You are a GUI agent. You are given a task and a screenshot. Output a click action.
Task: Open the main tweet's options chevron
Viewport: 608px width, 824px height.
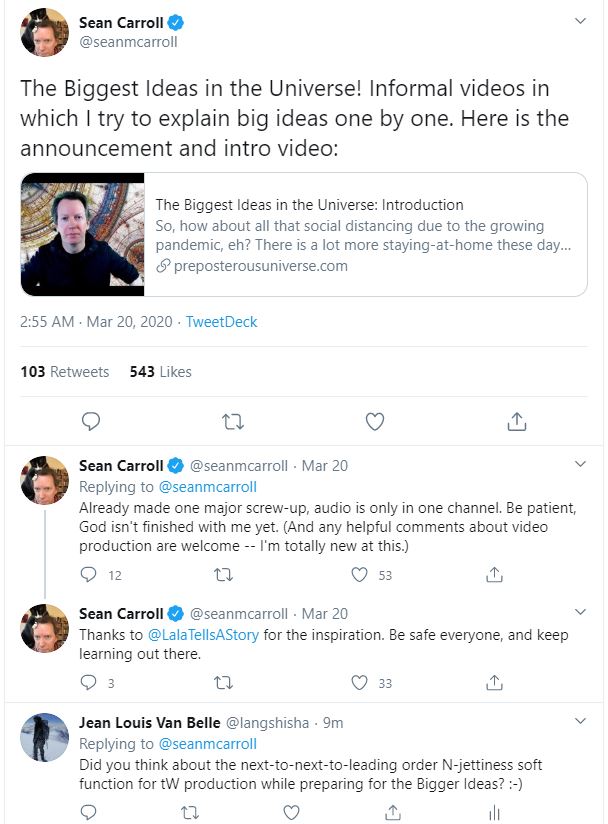[x=578, y=19]
